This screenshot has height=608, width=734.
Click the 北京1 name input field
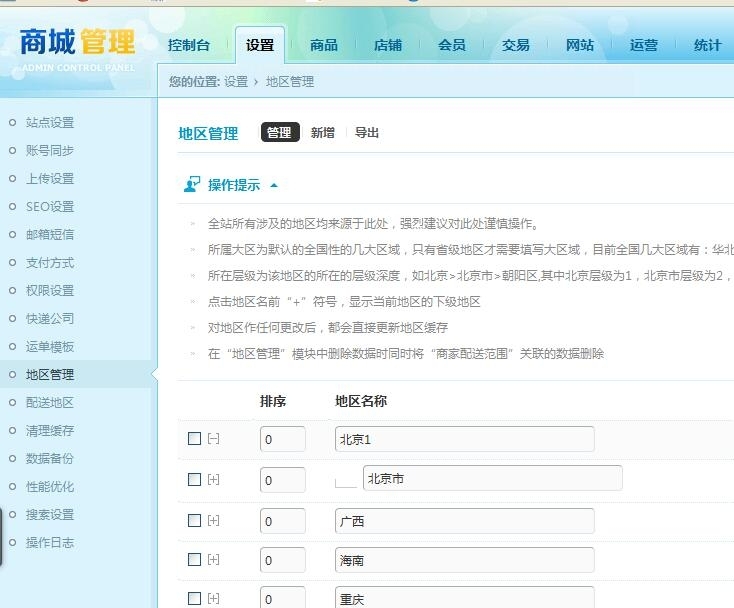465,439
